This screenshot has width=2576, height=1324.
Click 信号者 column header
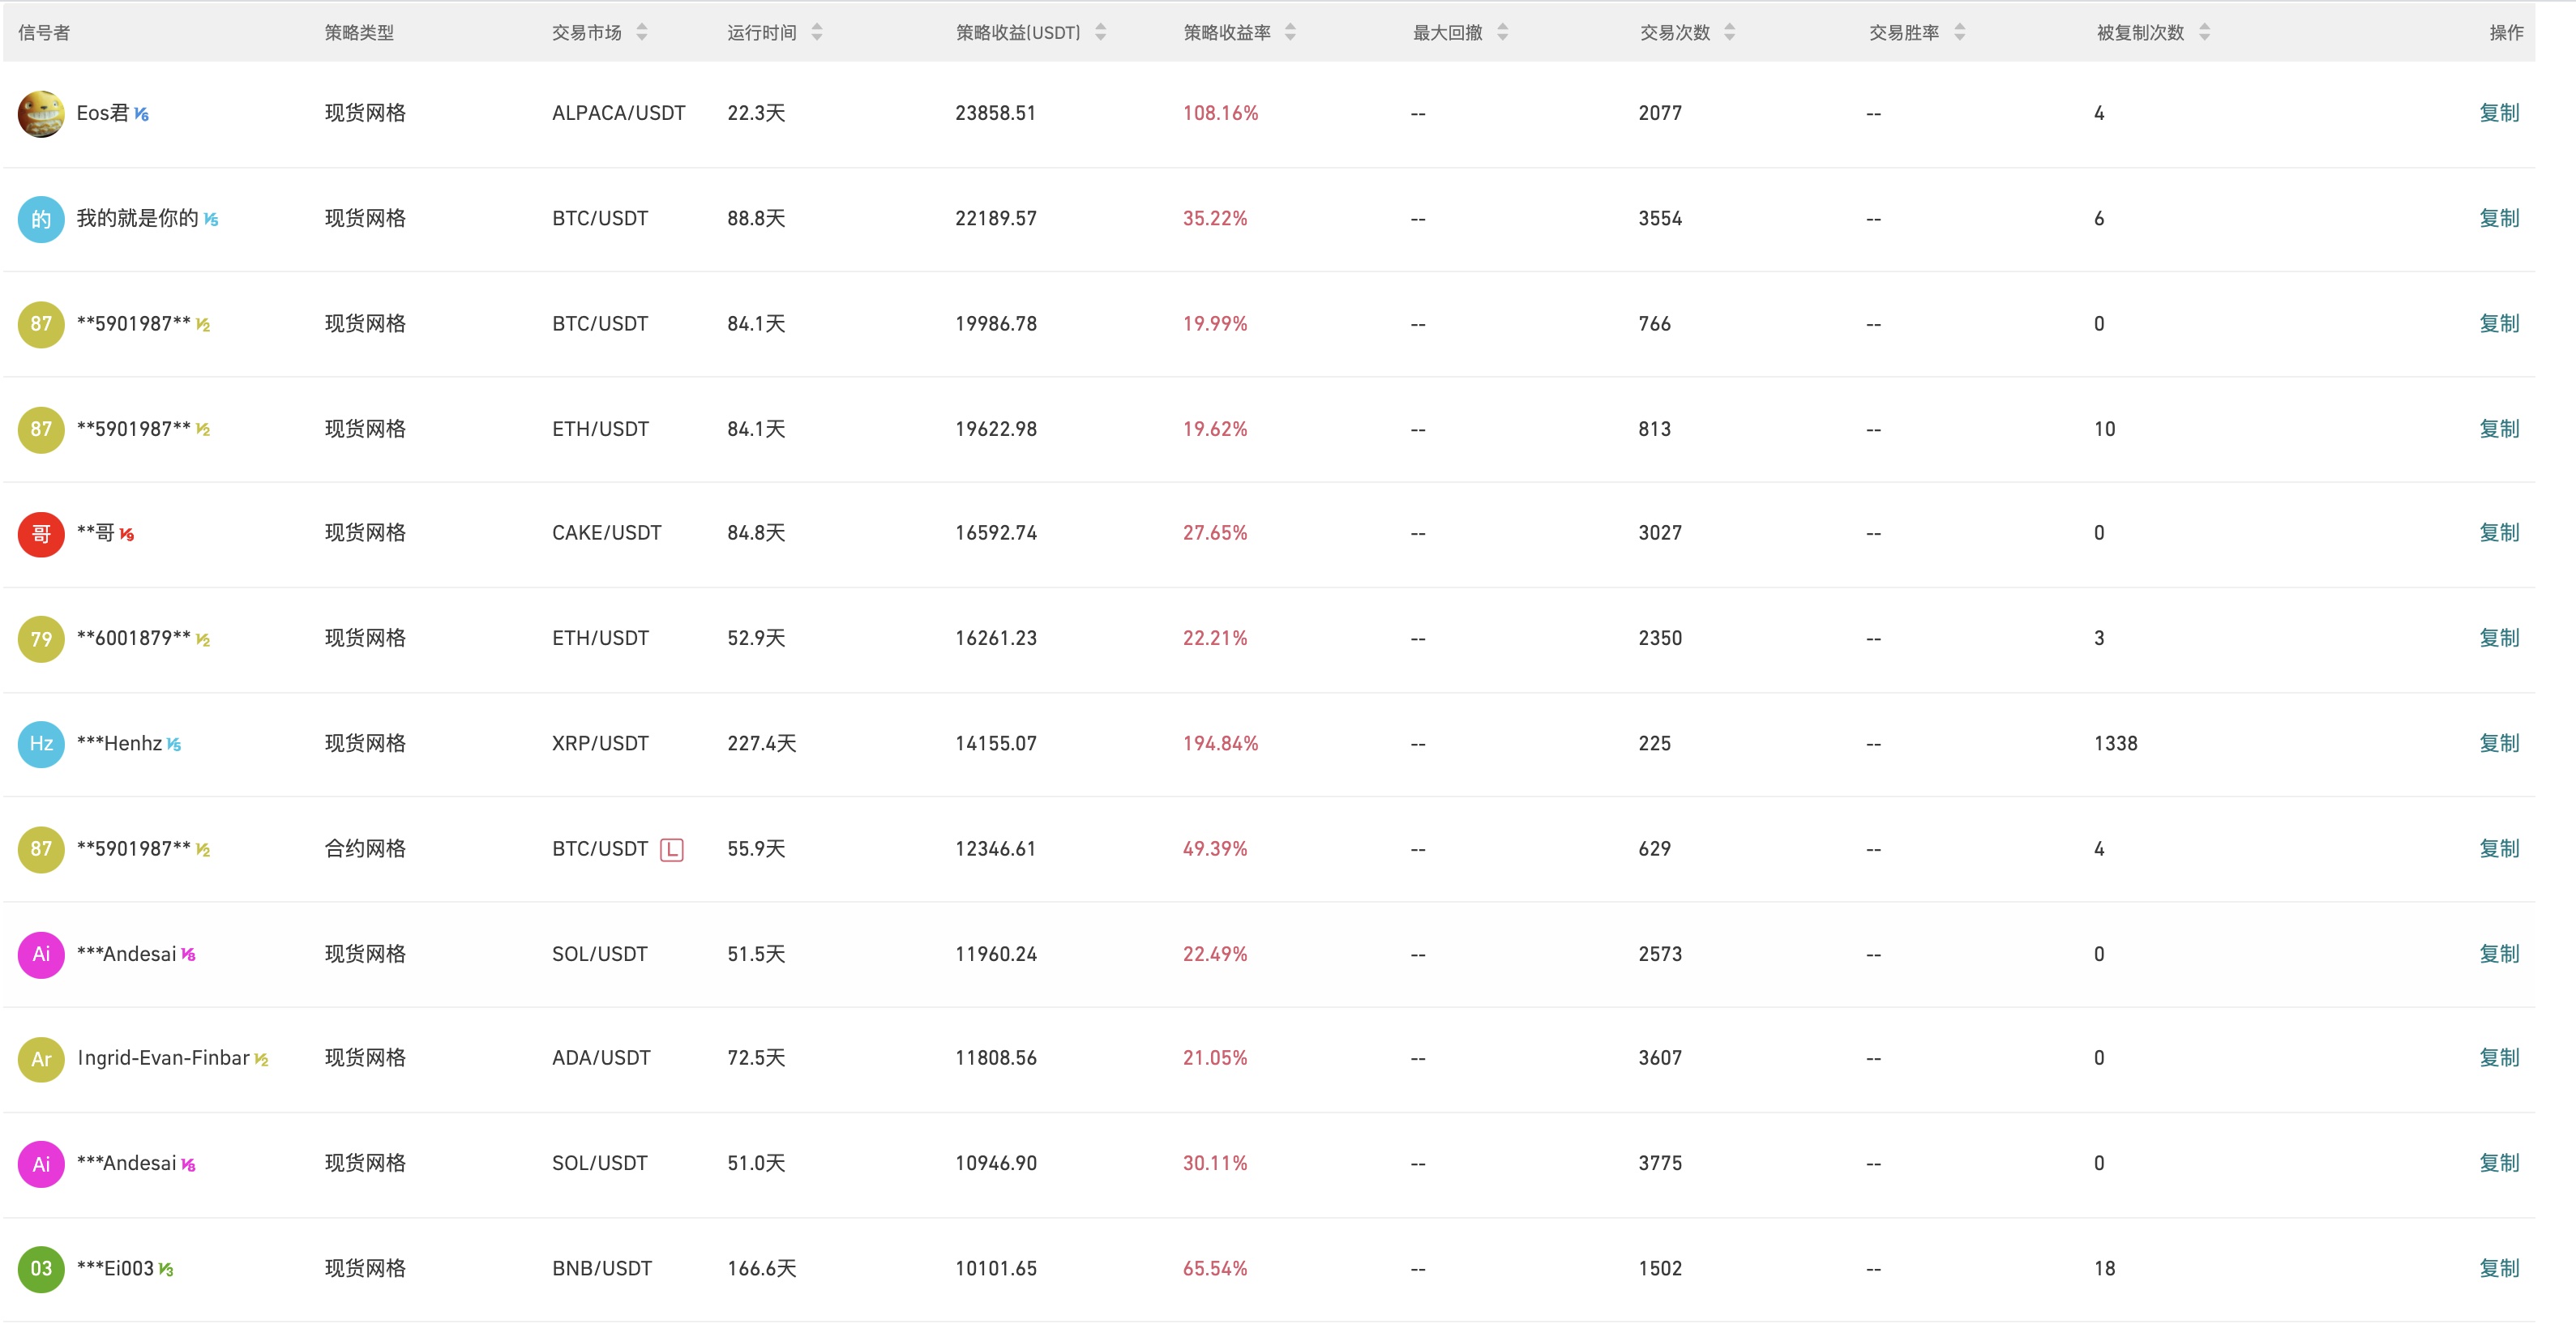(x=44, y=32)
